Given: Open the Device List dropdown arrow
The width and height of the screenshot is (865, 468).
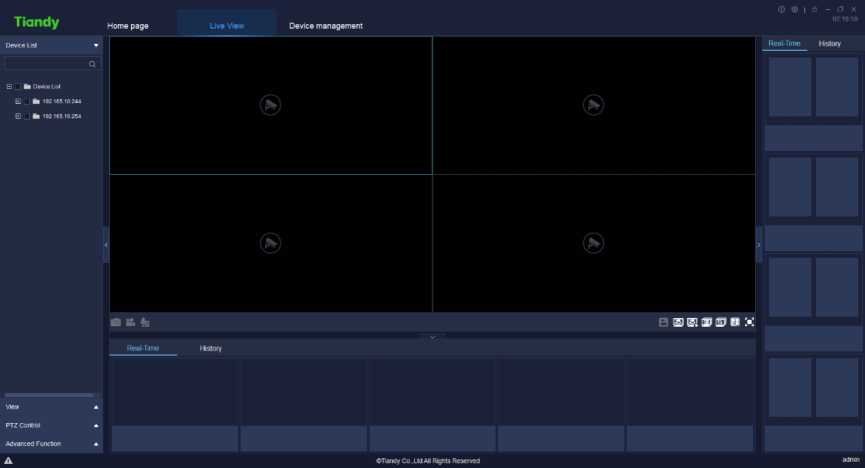Looking at the screenshot, I should [x=96, y=45].
